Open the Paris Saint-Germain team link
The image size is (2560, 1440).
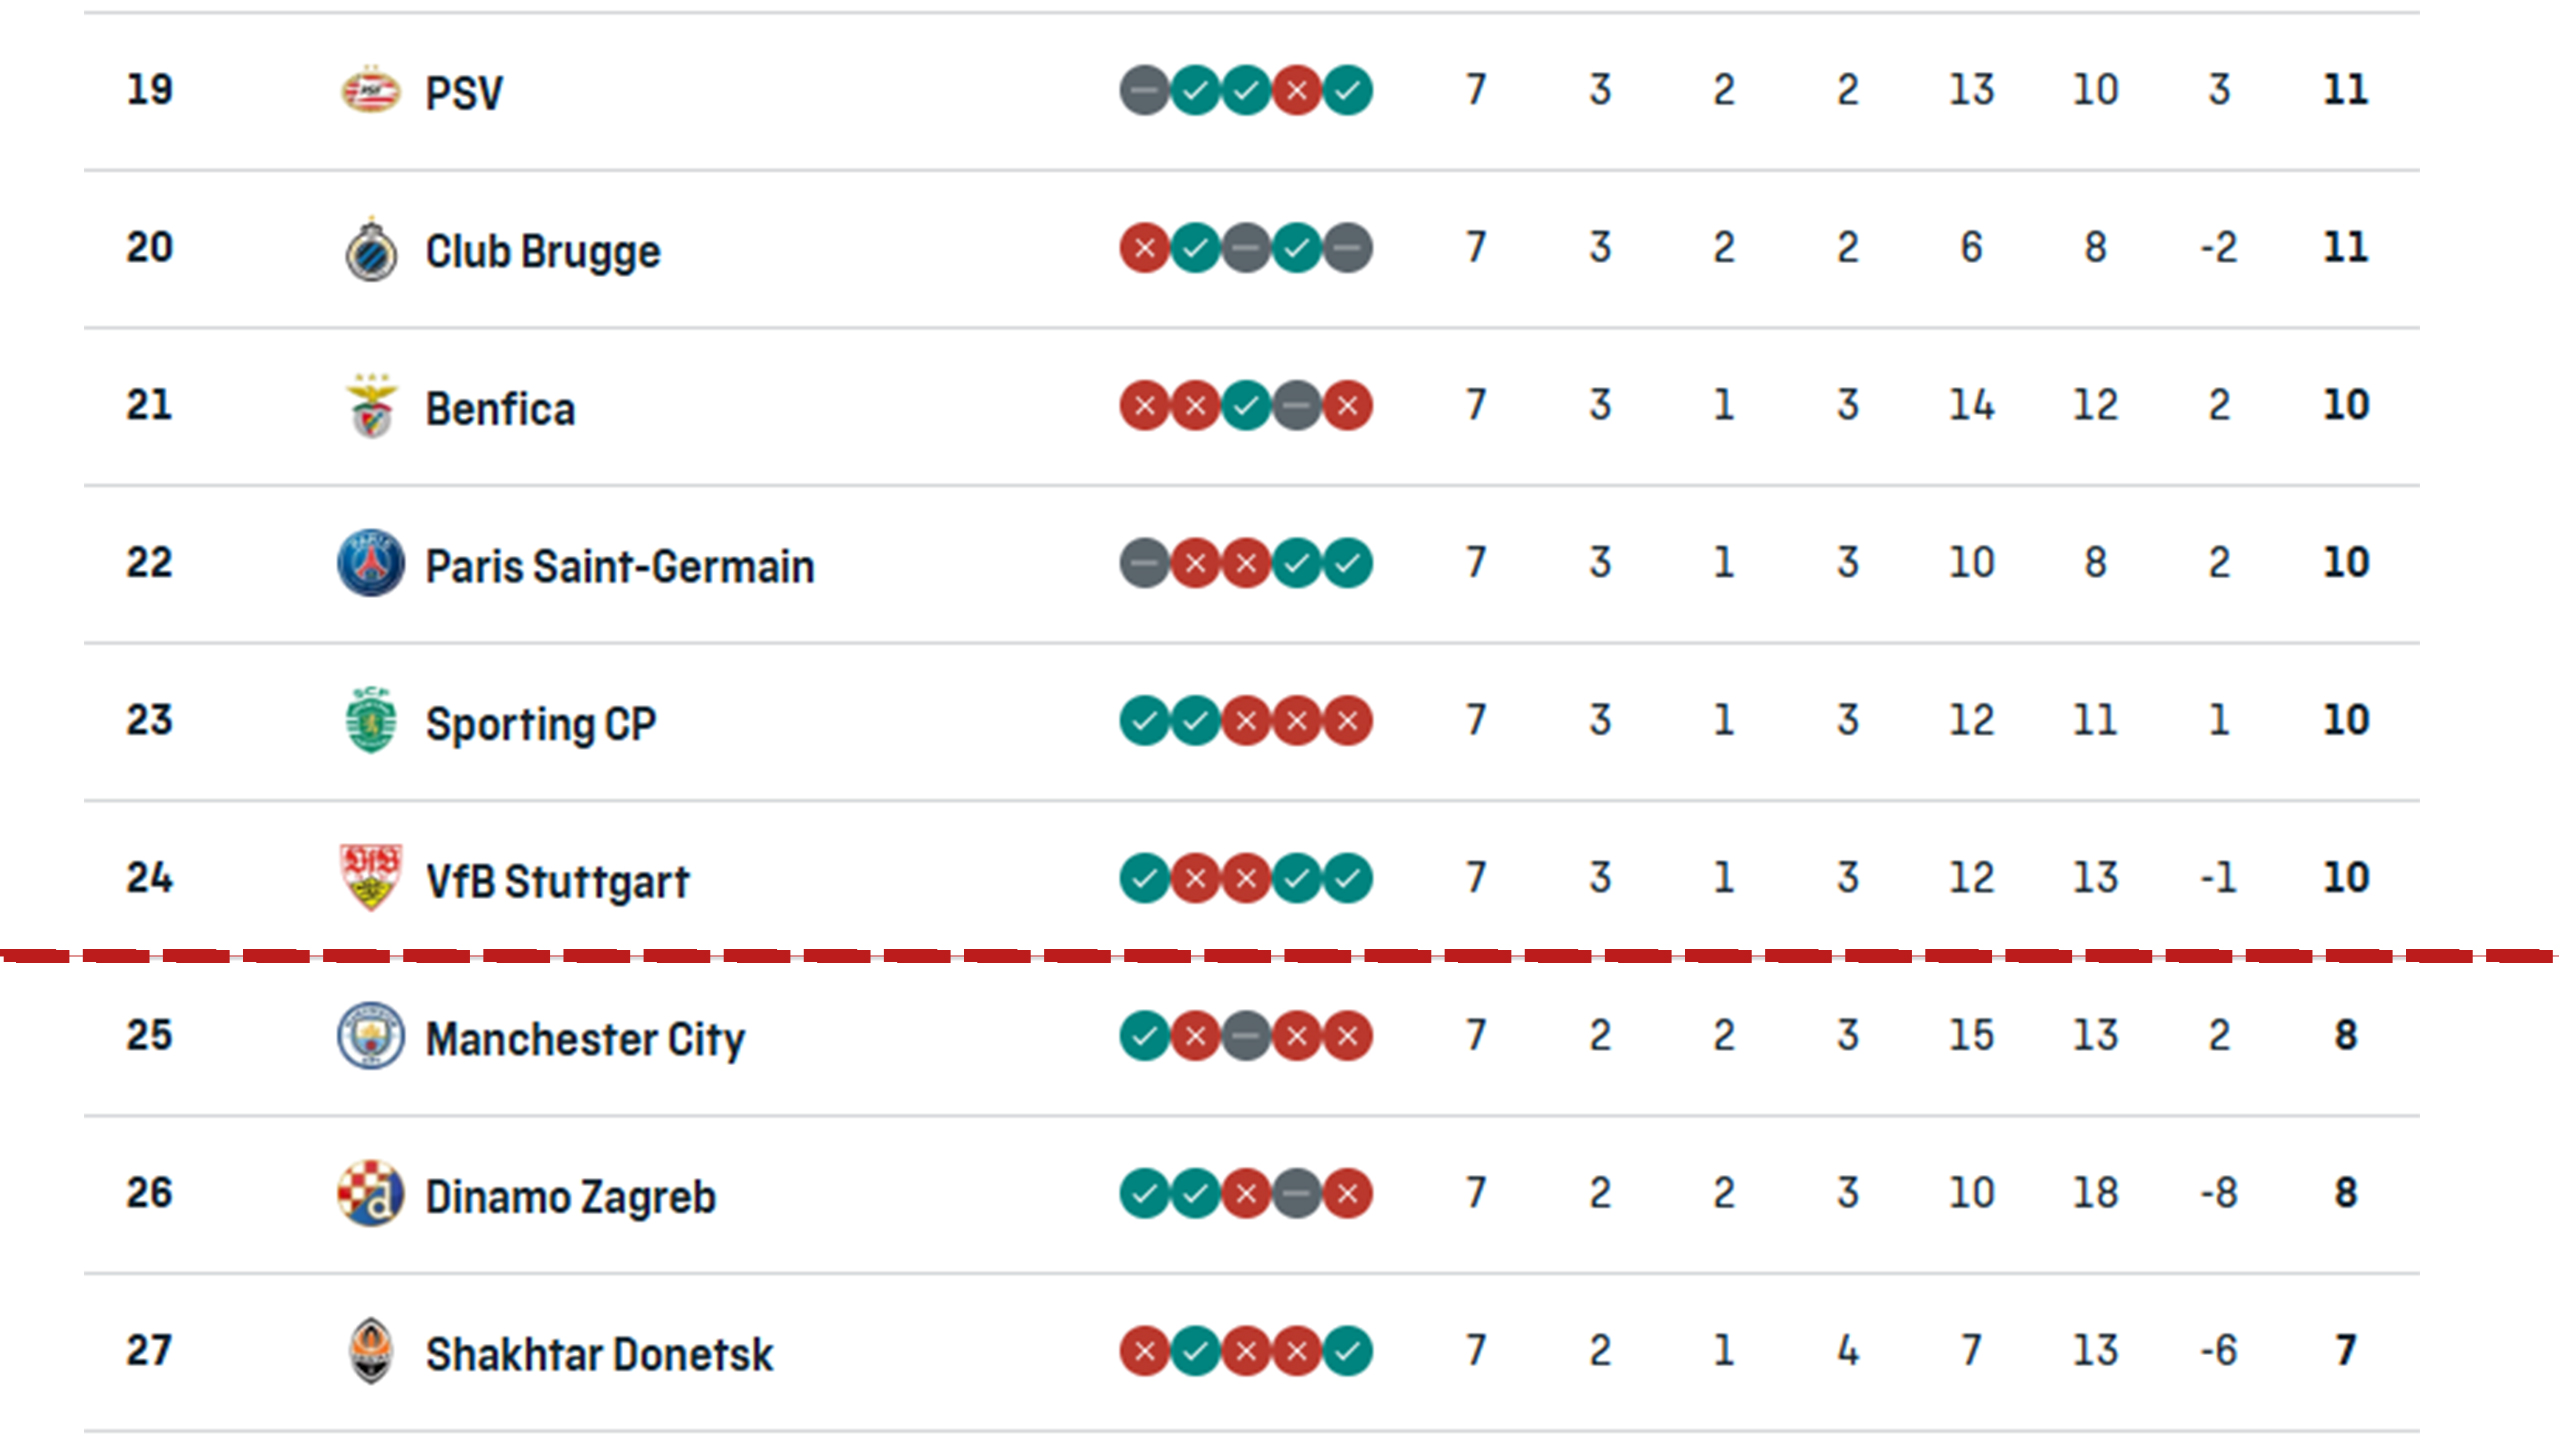(x=619, y=566)
